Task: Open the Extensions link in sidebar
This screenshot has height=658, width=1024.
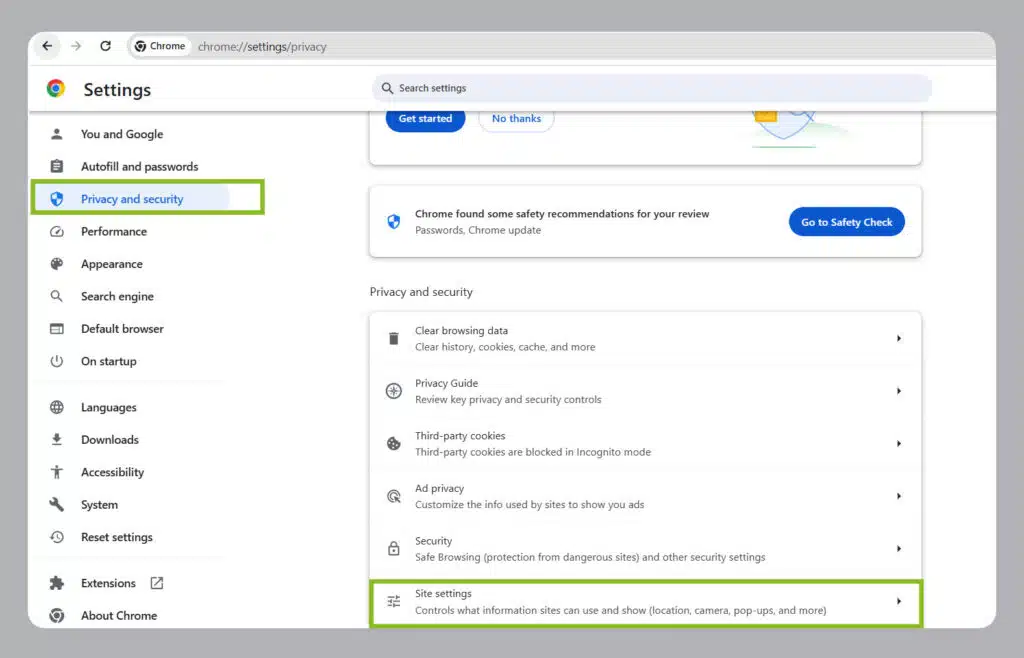Action: coord(108,583)
